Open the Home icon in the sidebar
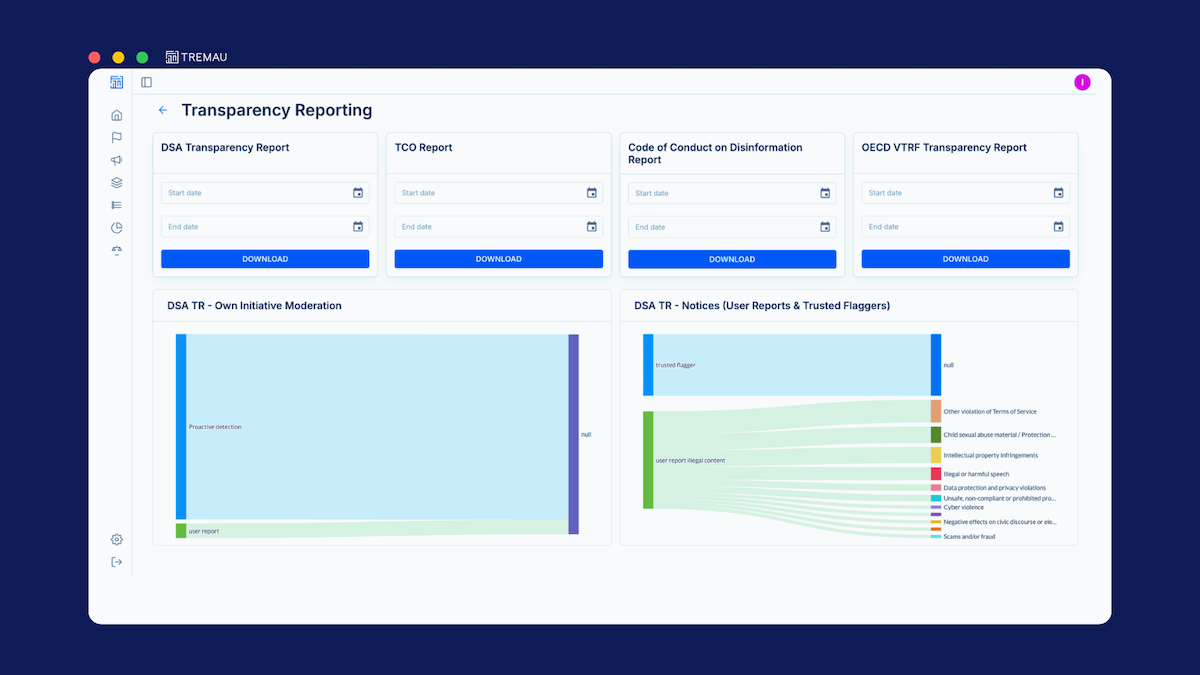 coord(117,115)
